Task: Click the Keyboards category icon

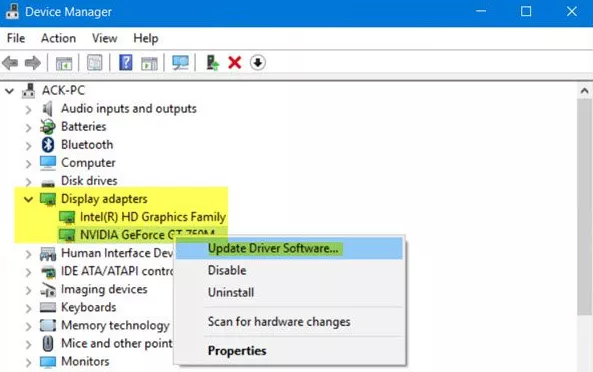Action: click(48, 307)
